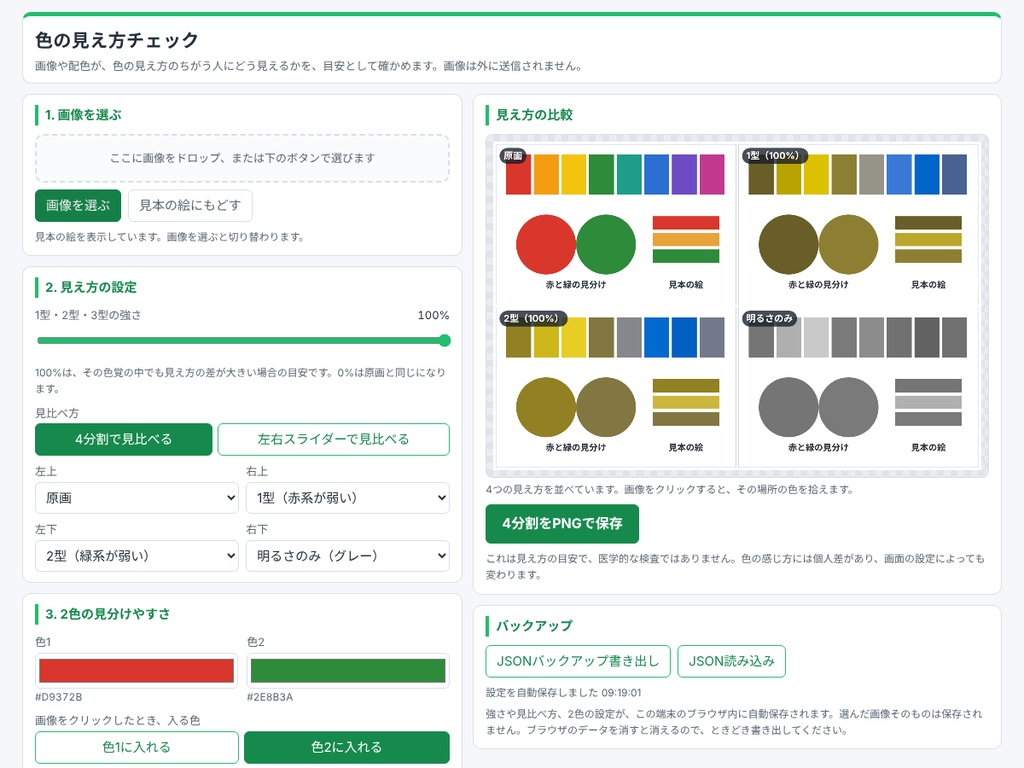Click the 見え方の比較 section heading
Screen dimensions: 1024x768
tap(534, 115)
